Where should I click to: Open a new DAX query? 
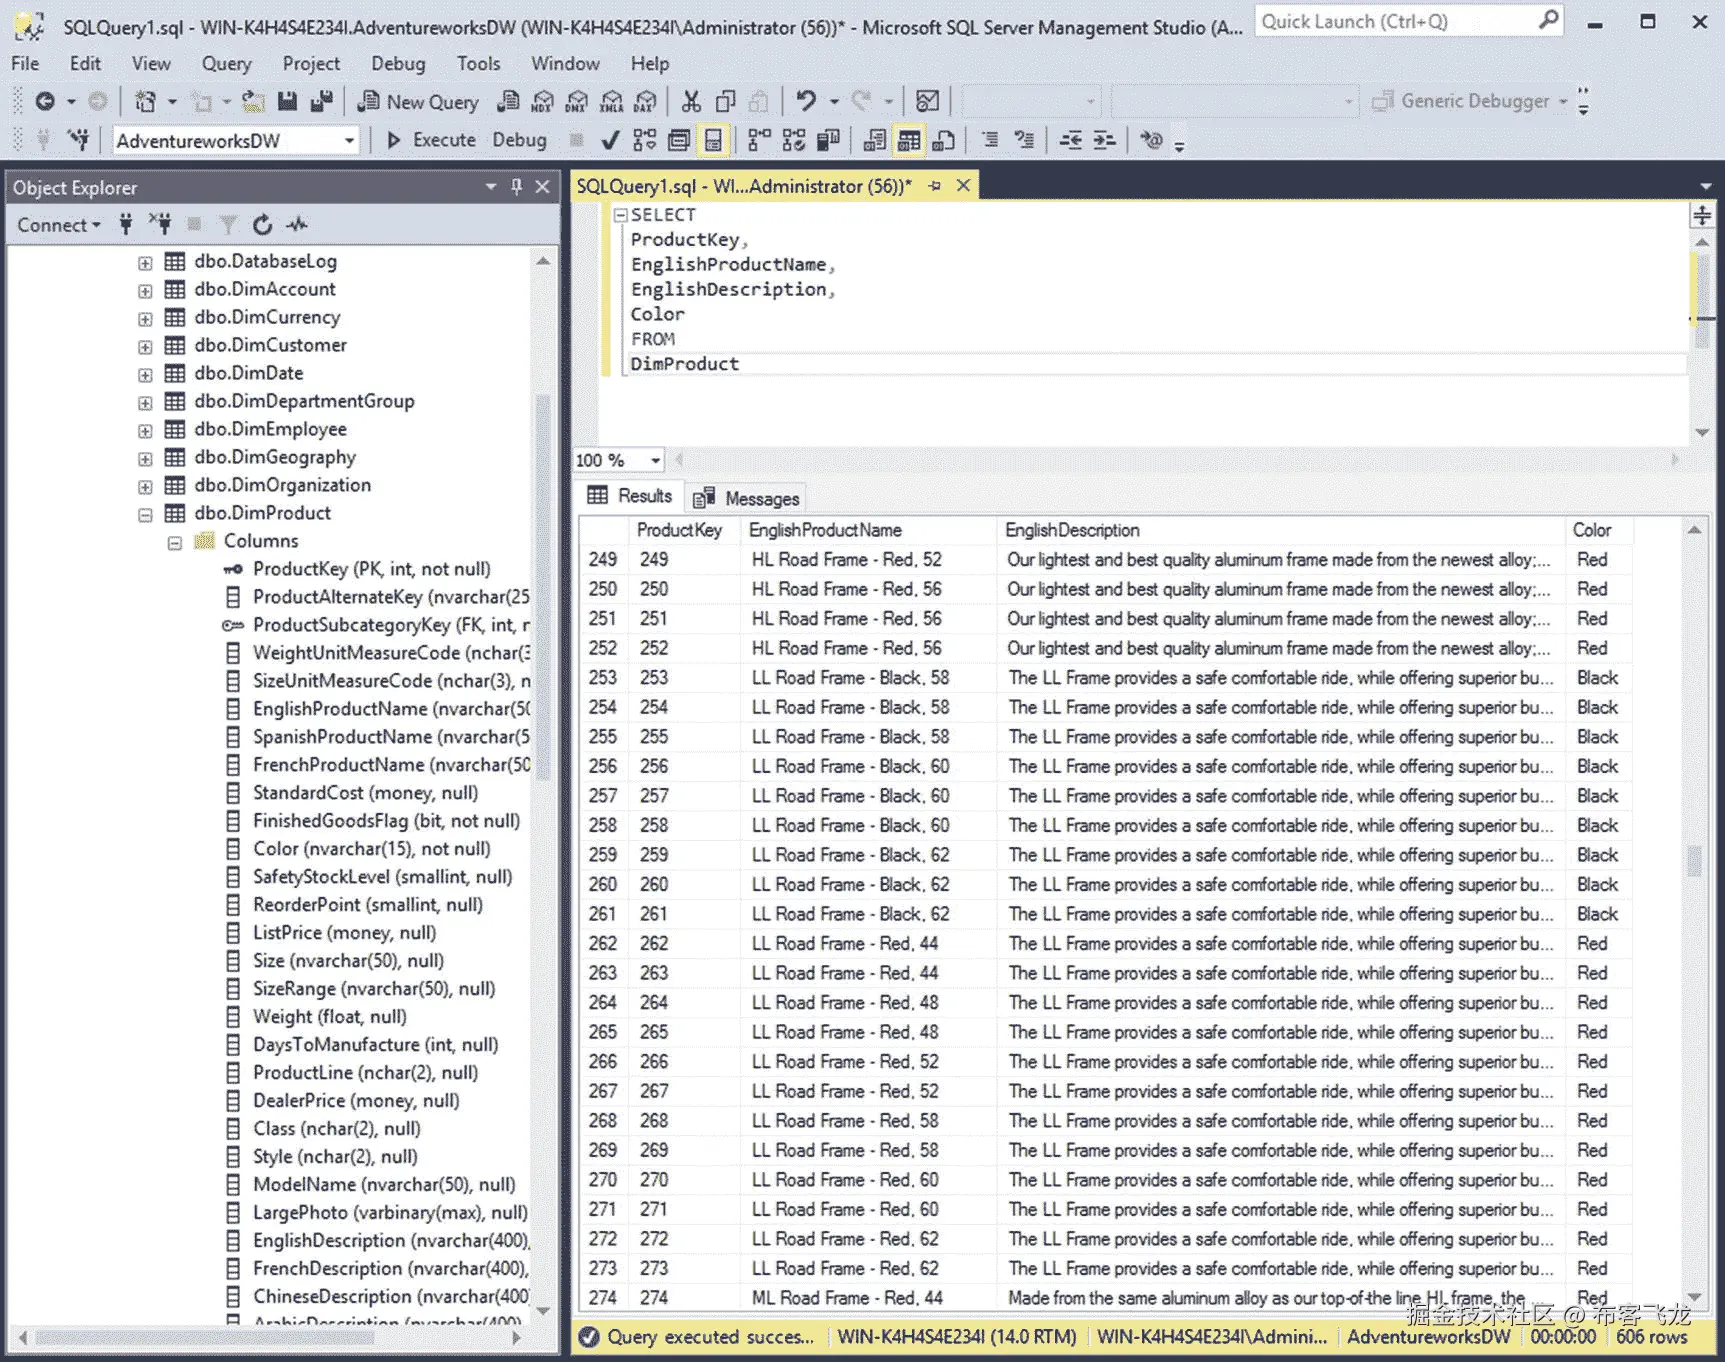coord(644,101)
